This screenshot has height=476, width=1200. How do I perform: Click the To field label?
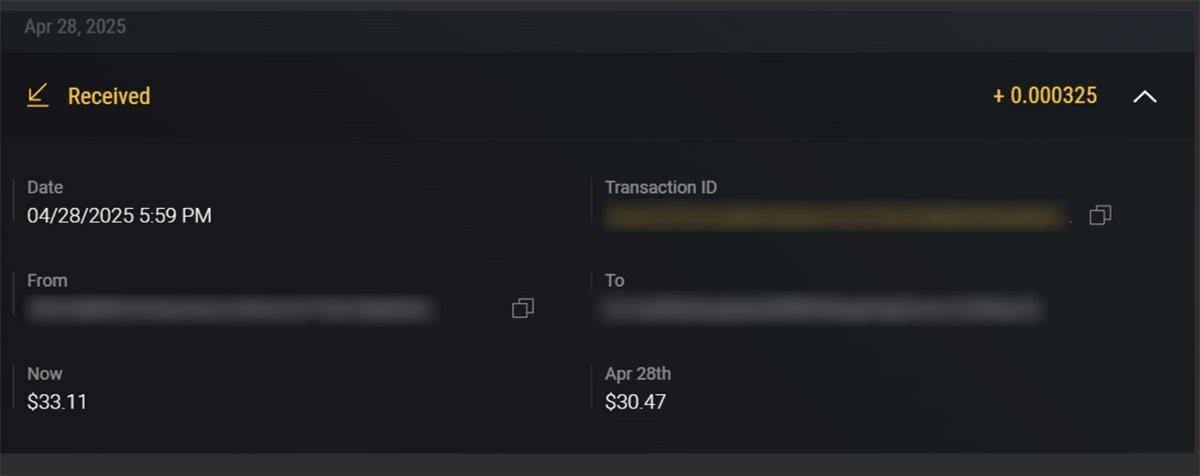(614, 280)
